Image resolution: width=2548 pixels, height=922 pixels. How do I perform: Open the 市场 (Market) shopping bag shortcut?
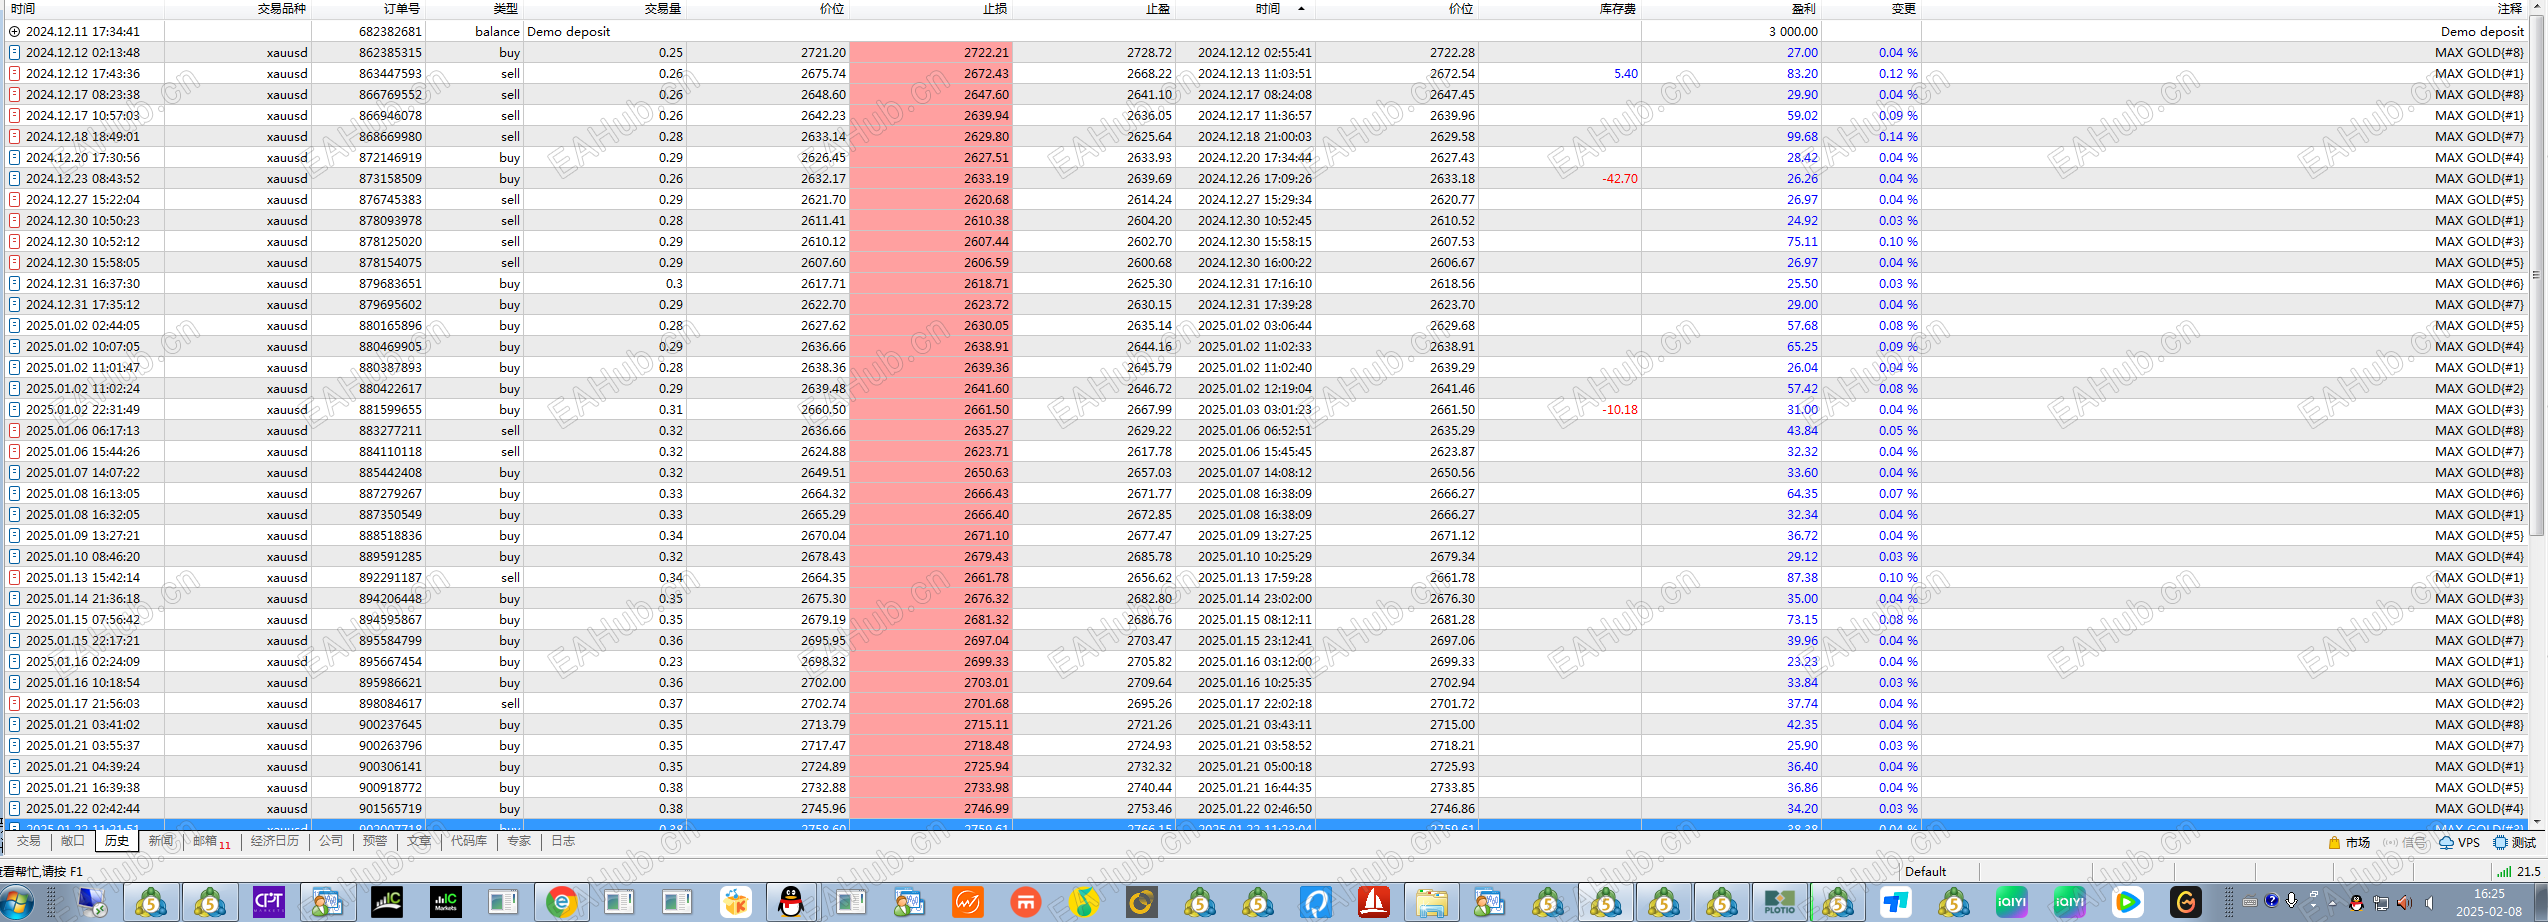point(2349,842)
